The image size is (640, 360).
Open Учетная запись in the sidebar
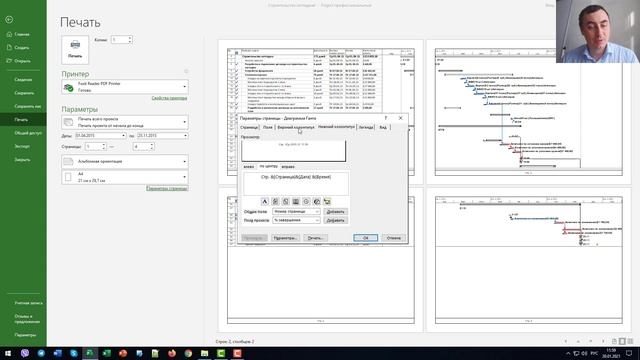pos(28,303)
